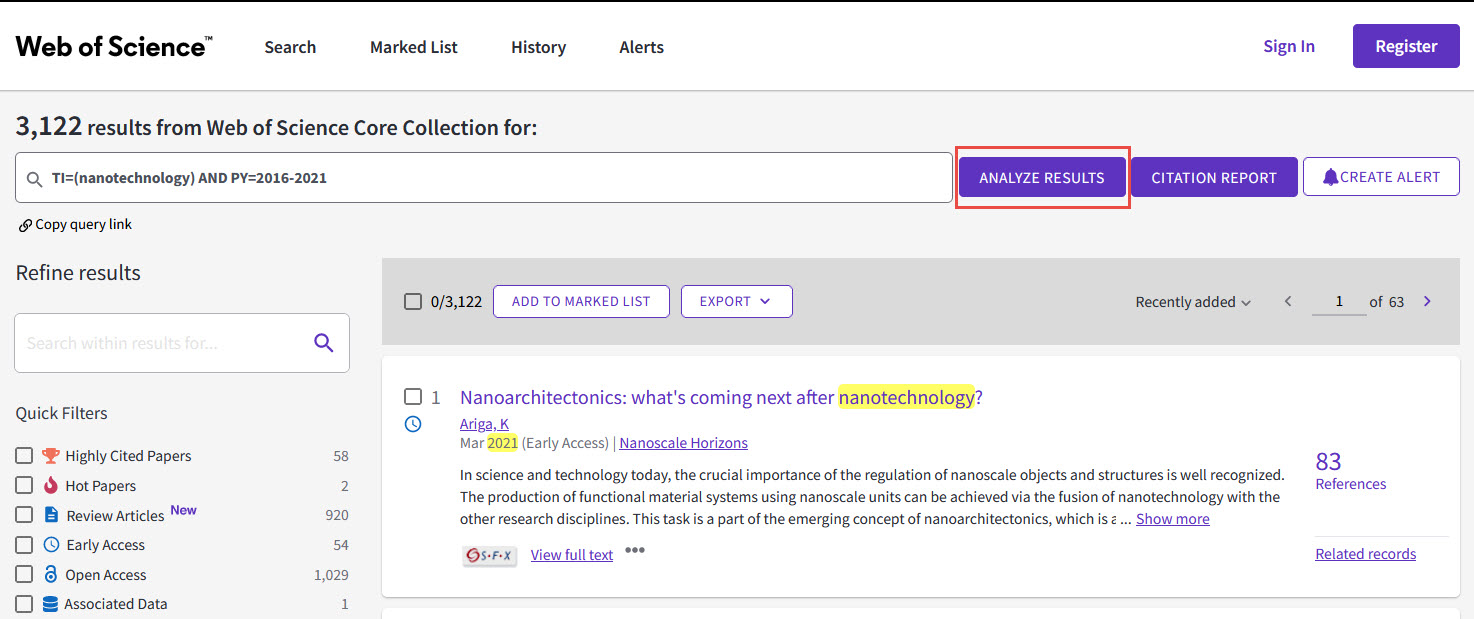
Task: Click the Associated Data database icon
Action: point(51,604)
